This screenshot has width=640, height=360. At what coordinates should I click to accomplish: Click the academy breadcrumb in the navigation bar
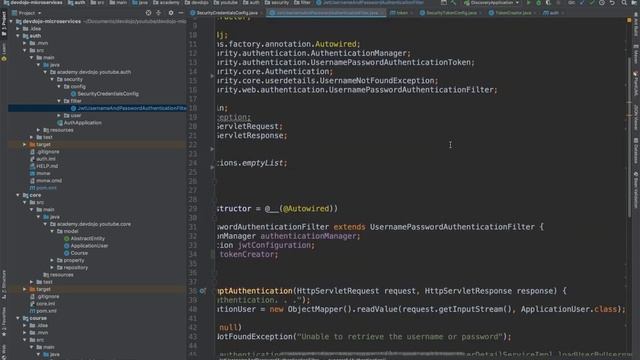(x=166, y=3)
